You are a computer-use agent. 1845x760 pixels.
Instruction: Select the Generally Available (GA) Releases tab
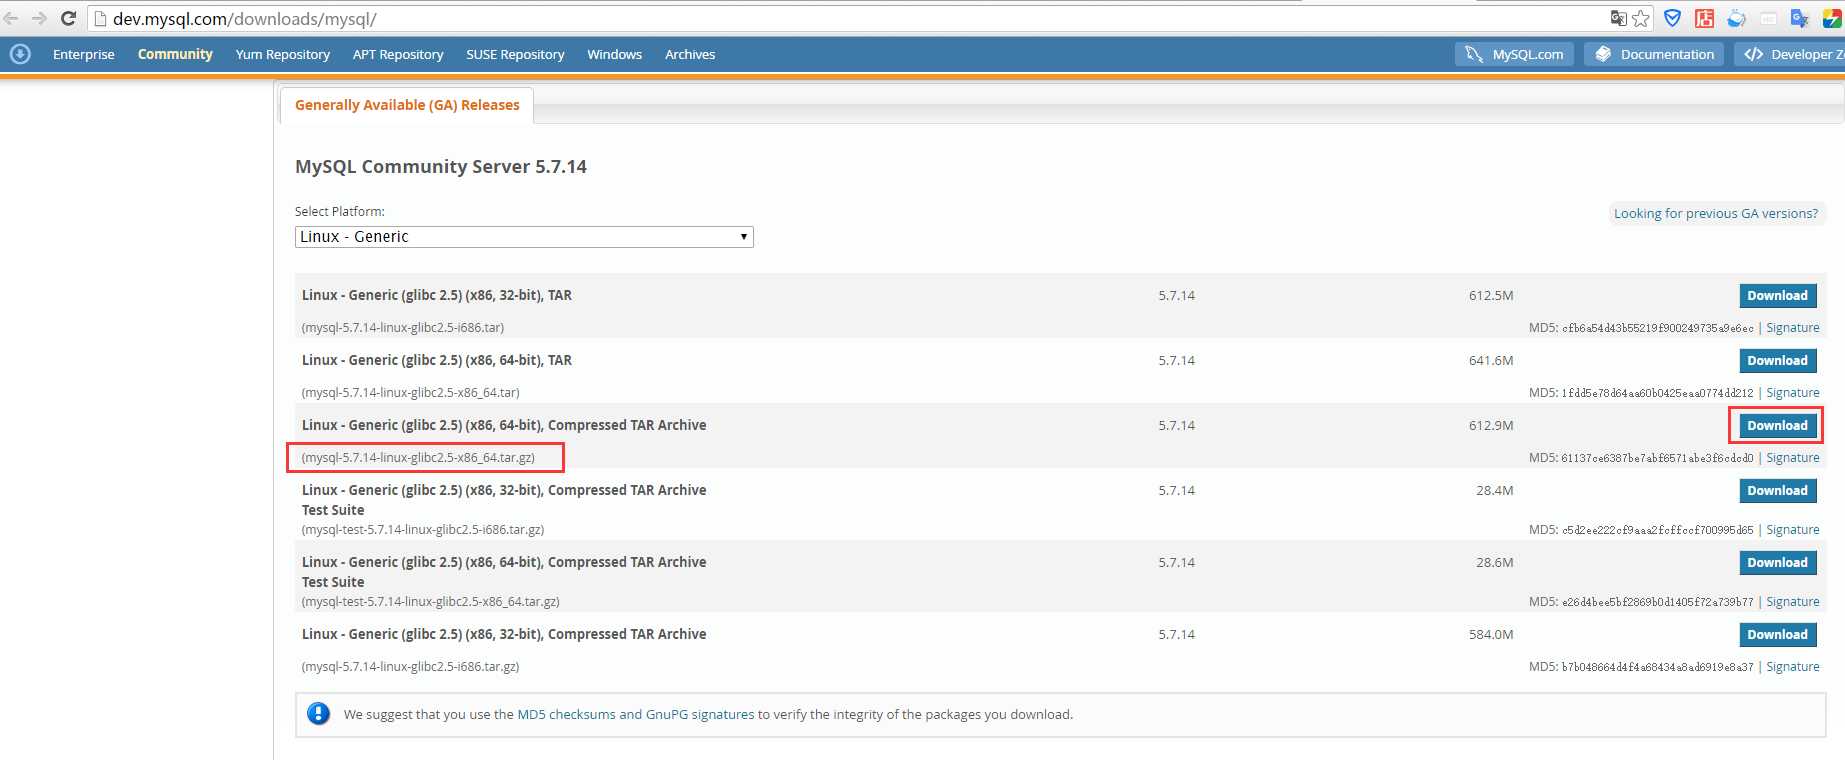tap(407, 105)
